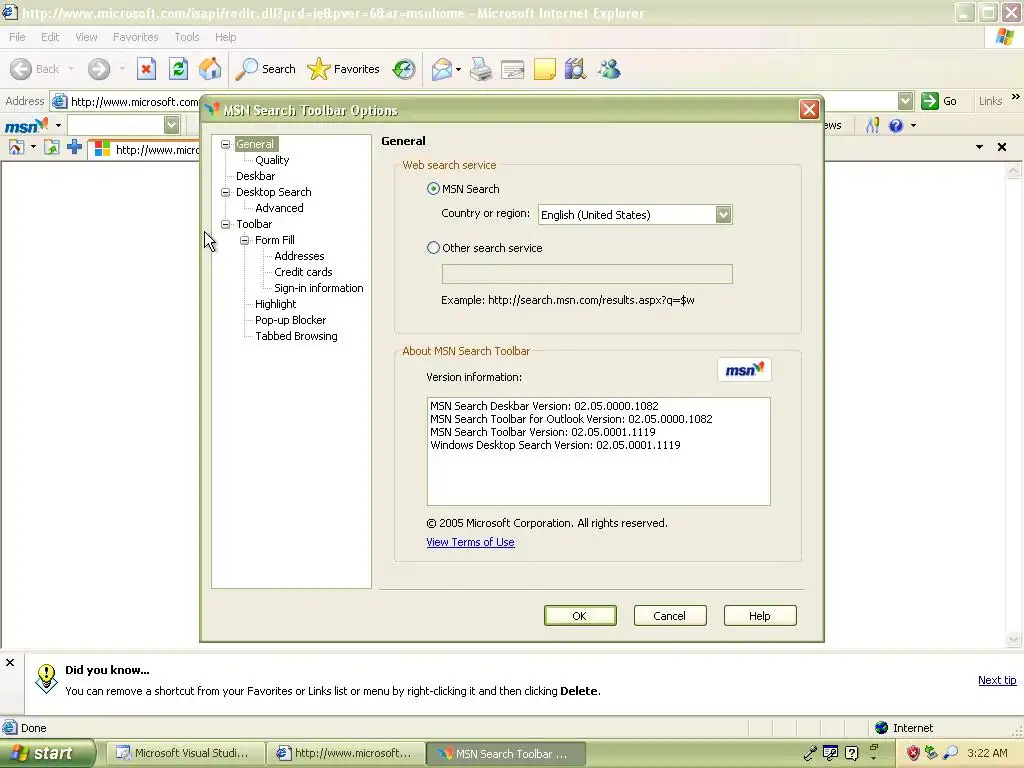Stop page loading with red X icon
Image resolution: width=1024 pixels, height=768 pixels.
pos(146,69)
